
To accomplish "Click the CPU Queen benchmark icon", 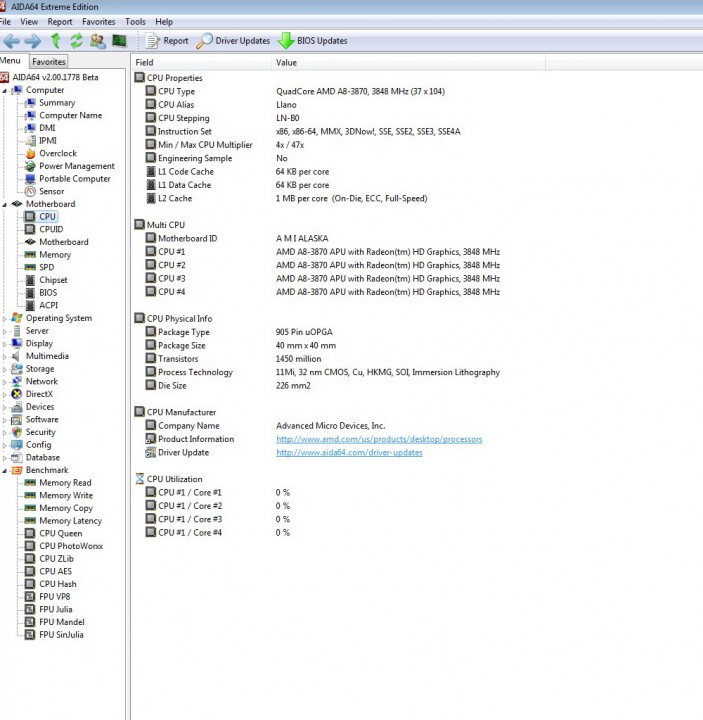I will (30, 534).
